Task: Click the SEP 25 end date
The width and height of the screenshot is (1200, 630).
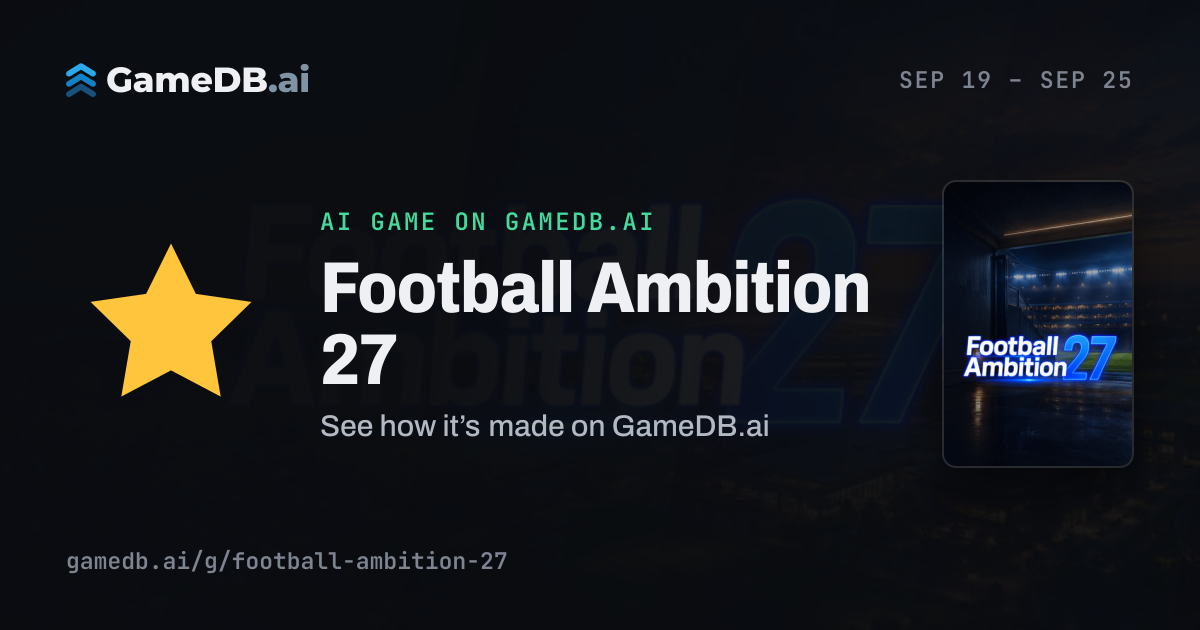Action: click(x=1086, y=80)
